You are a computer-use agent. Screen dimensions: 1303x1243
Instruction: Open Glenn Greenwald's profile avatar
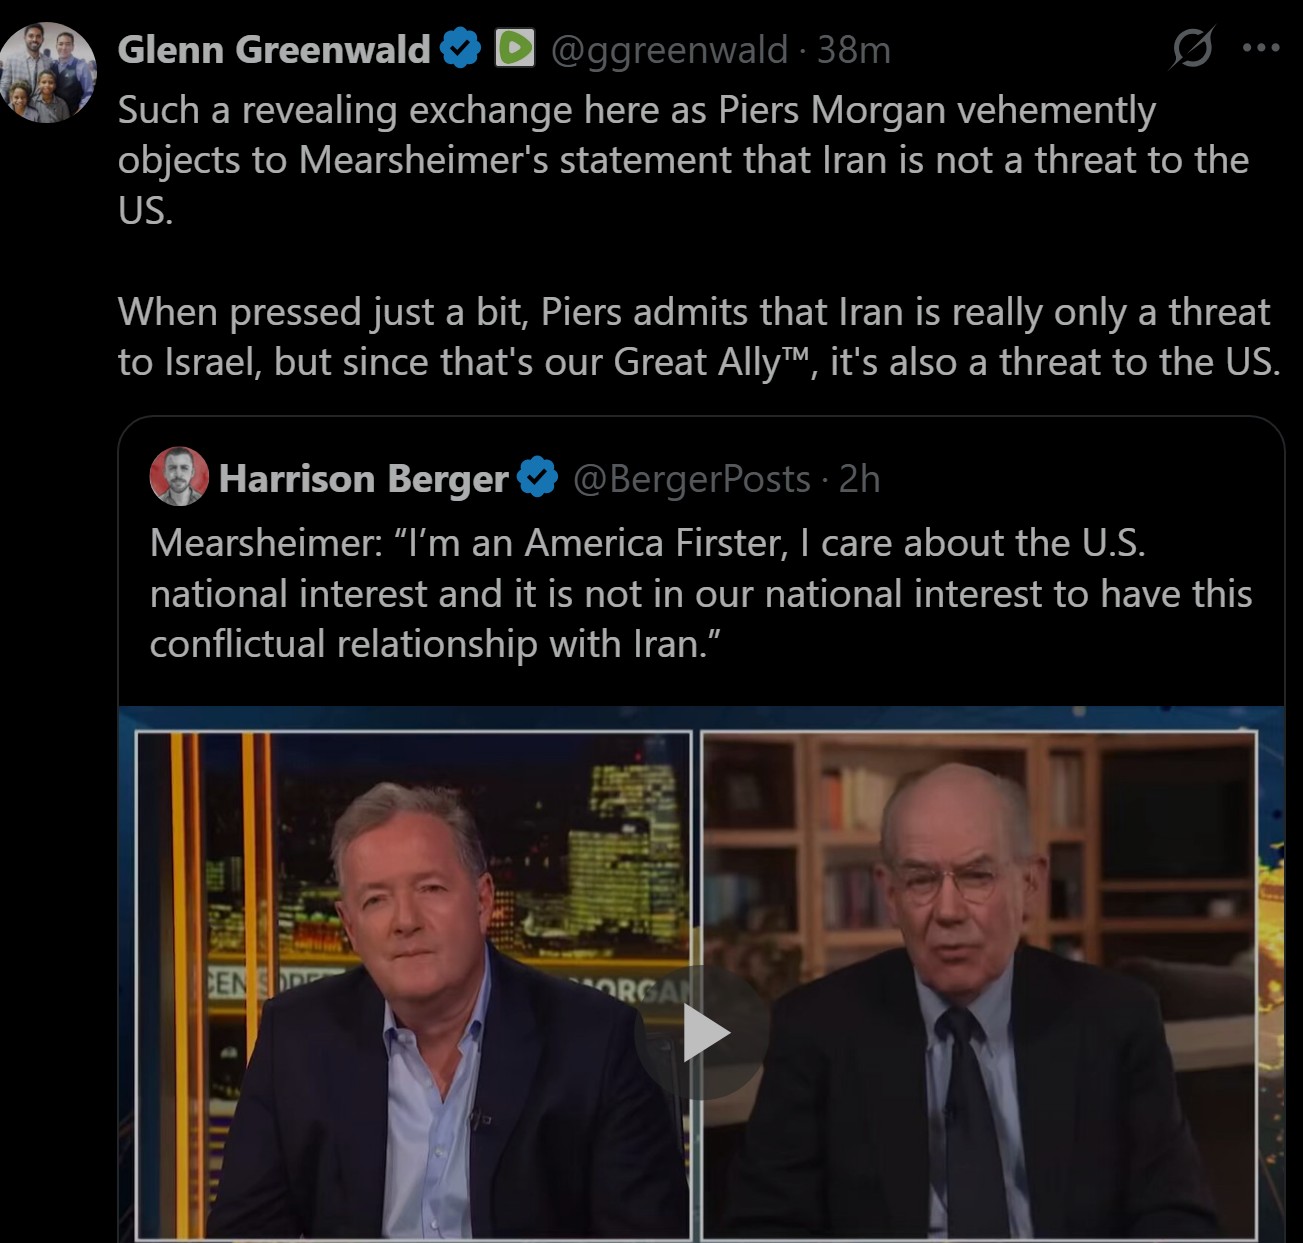48,72
